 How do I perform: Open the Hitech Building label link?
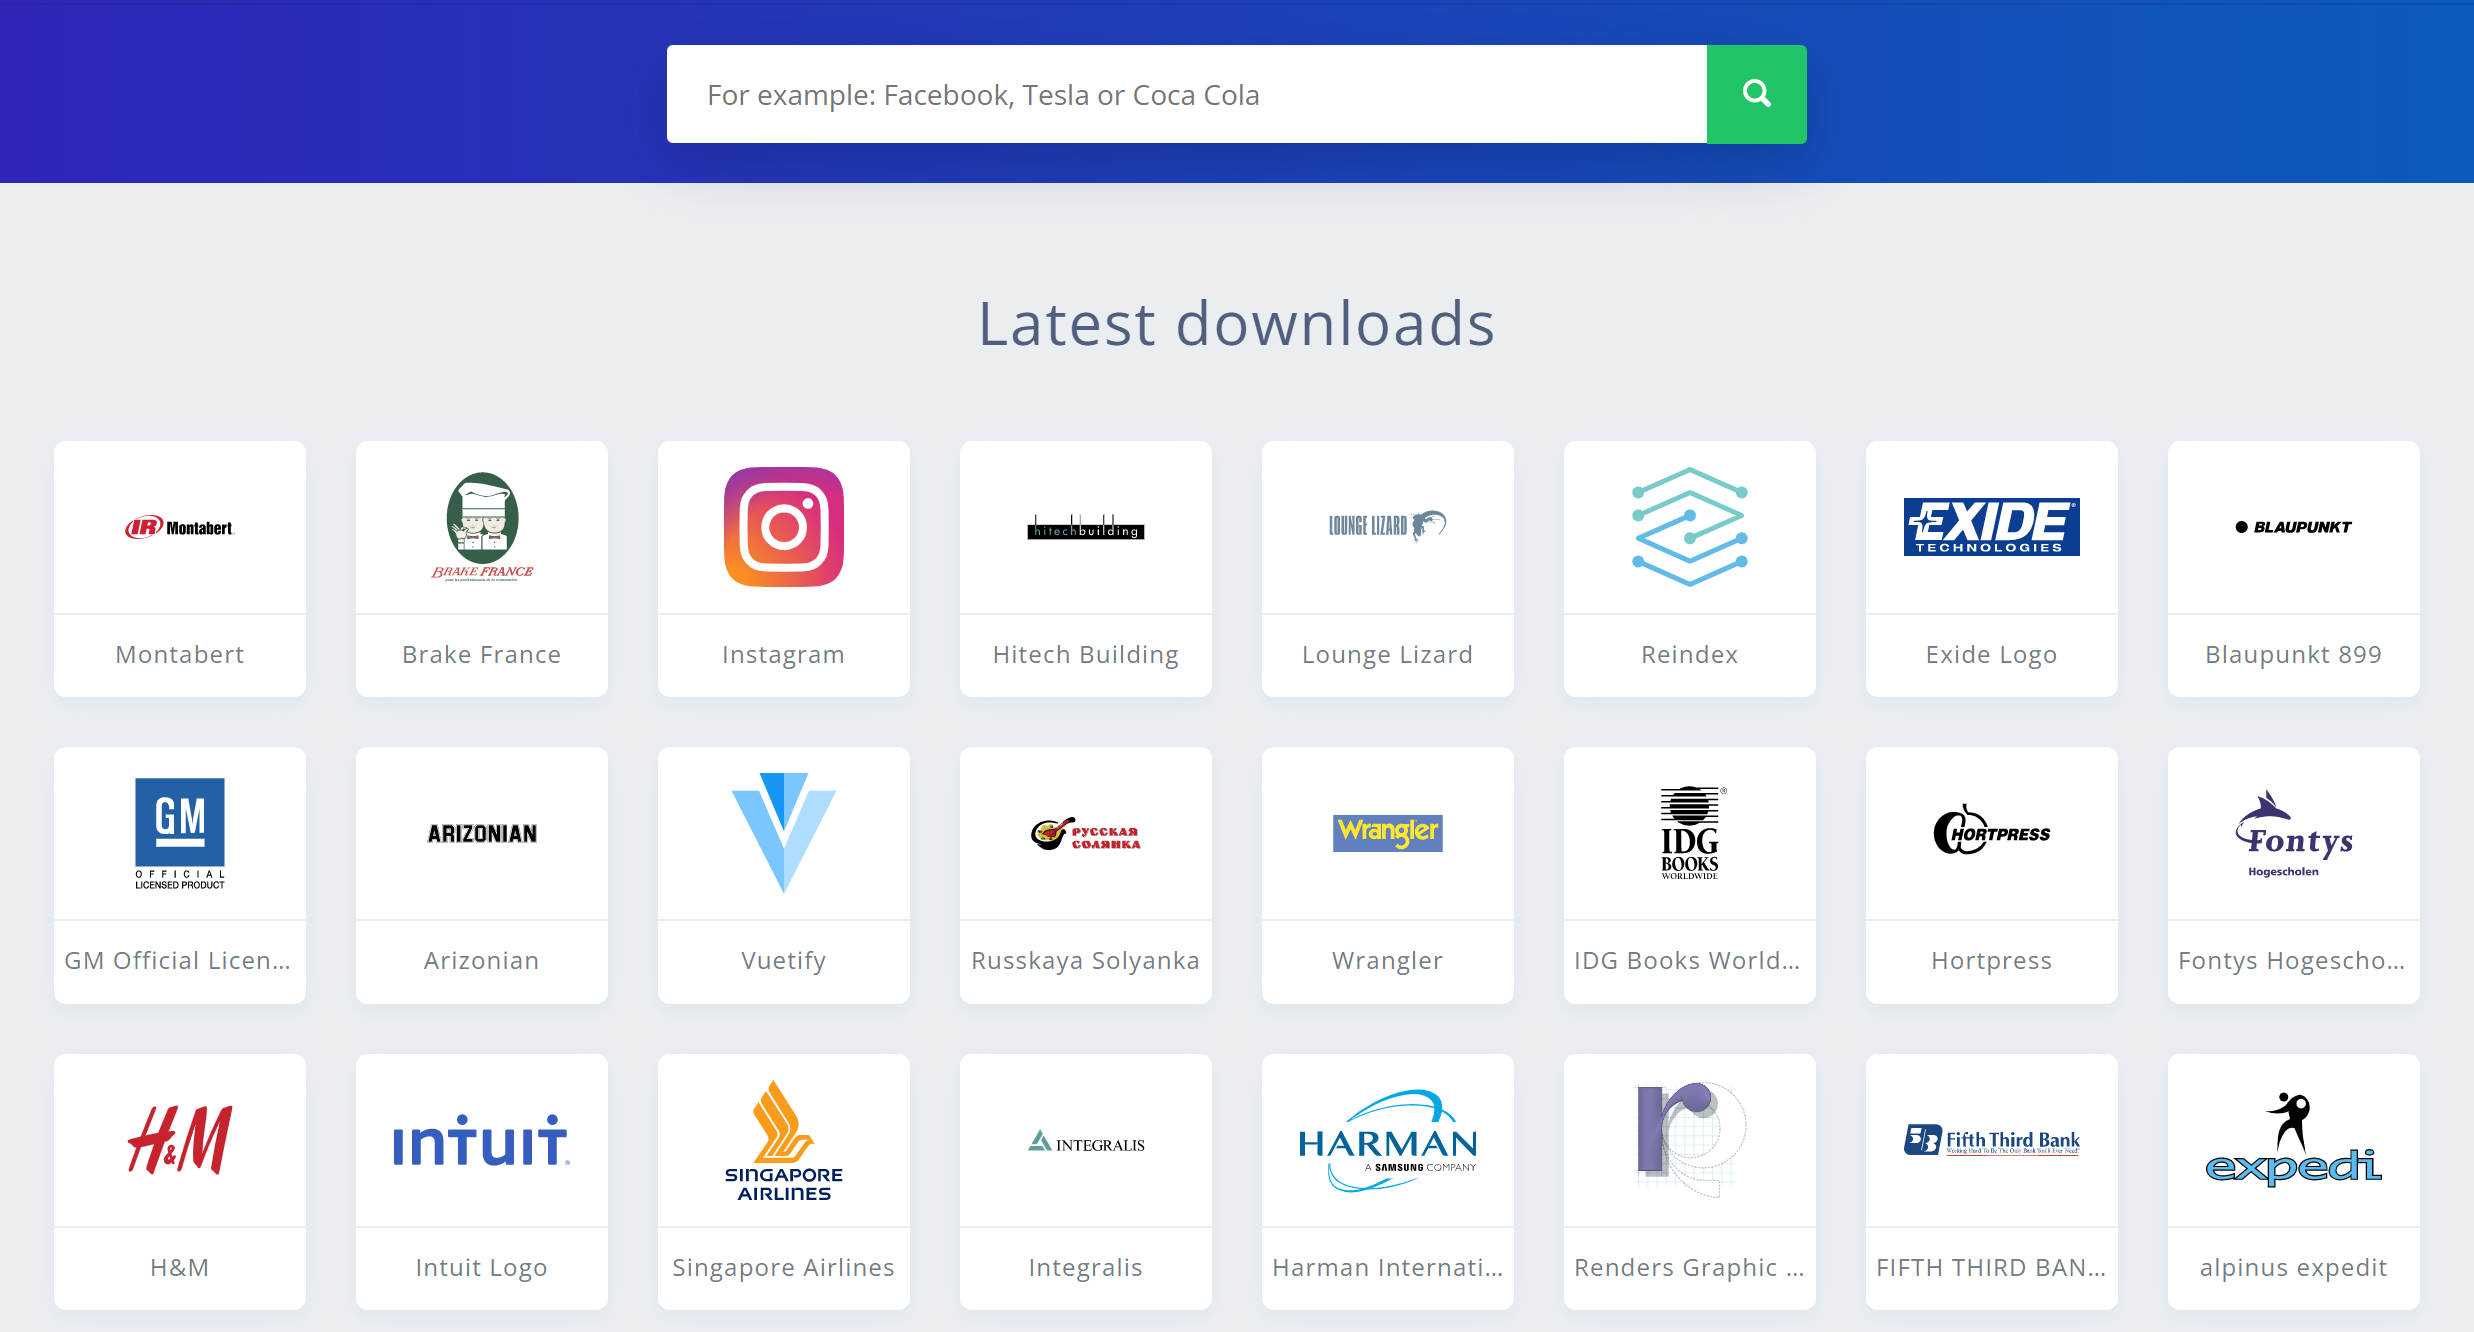tap(1085, 655)
